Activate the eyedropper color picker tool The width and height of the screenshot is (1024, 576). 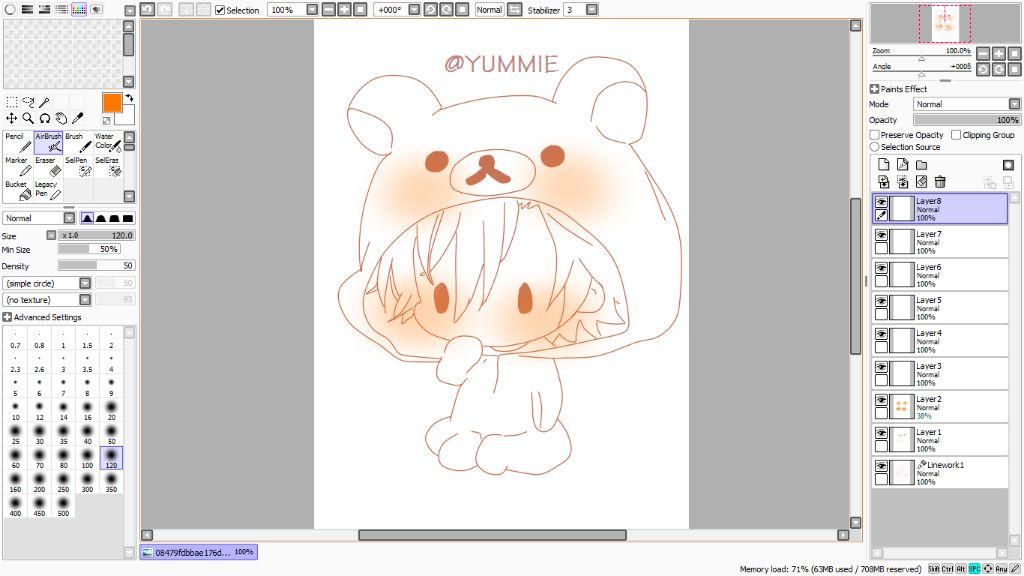pos(77,118)
